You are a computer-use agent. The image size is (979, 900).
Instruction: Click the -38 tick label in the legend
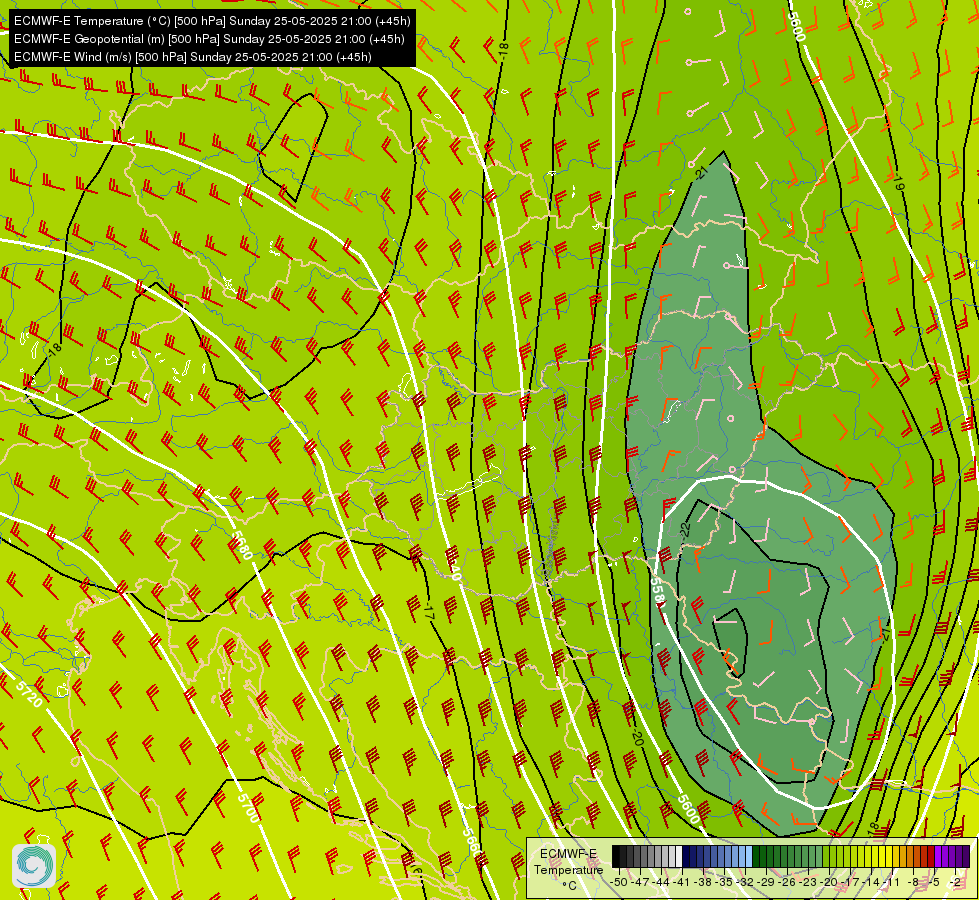pos(703,882)
